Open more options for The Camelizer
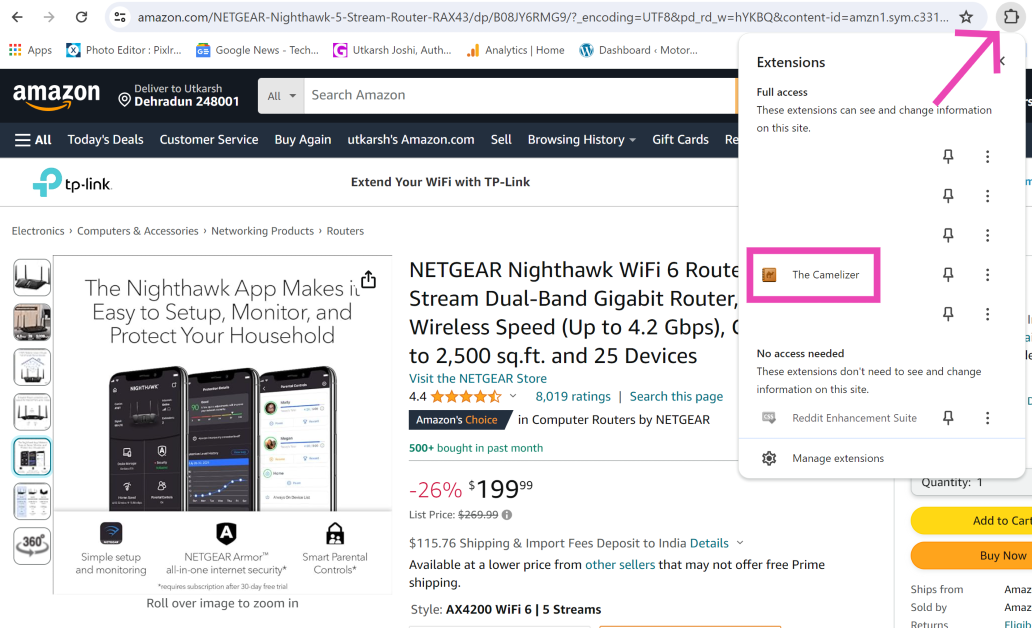The height and width of the screenshot is (628, 1032). 987,275
